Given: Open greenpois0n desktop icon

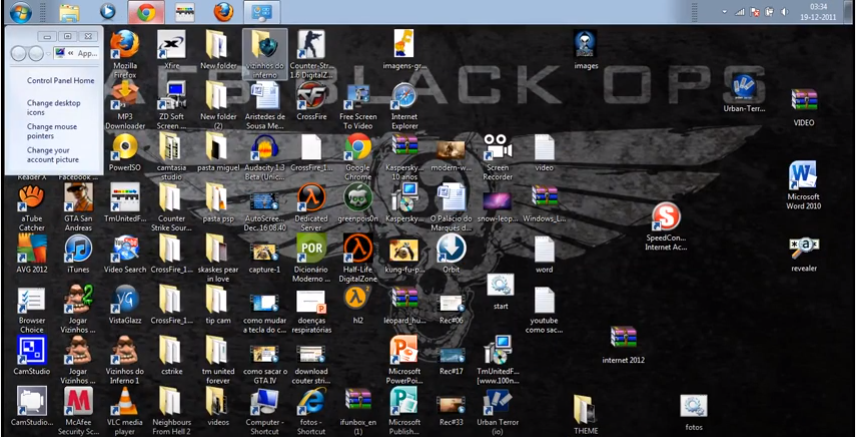Looking at the screenshot, I should click(x=358, y=203).
